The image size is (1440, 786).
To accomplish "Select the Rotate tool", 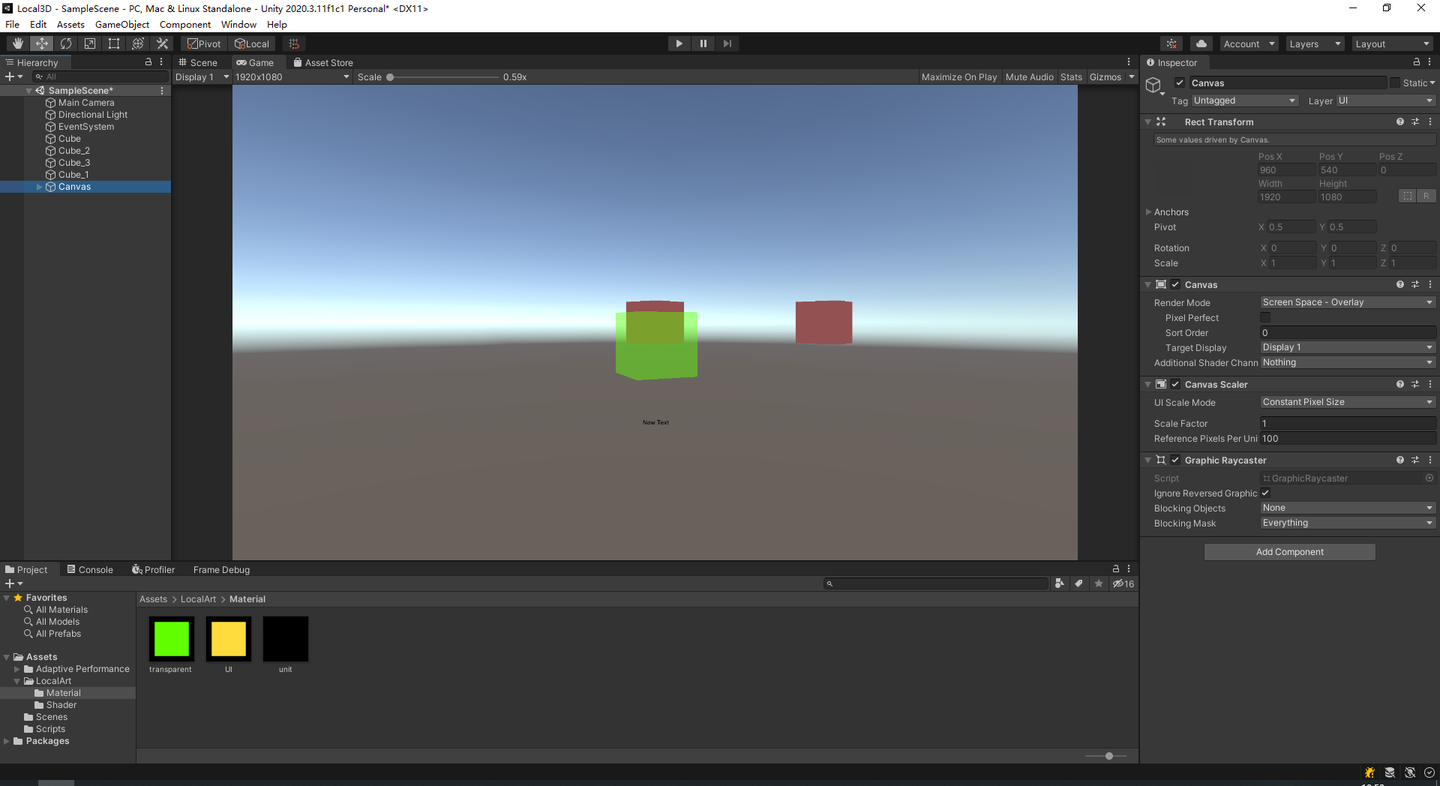I will 66,44.
